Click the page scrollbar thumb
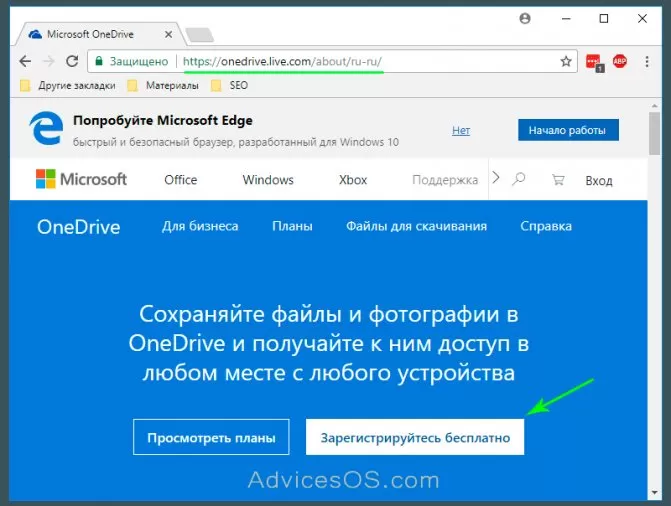The width and height of the screenshot is (671, 506). (654, 133)
